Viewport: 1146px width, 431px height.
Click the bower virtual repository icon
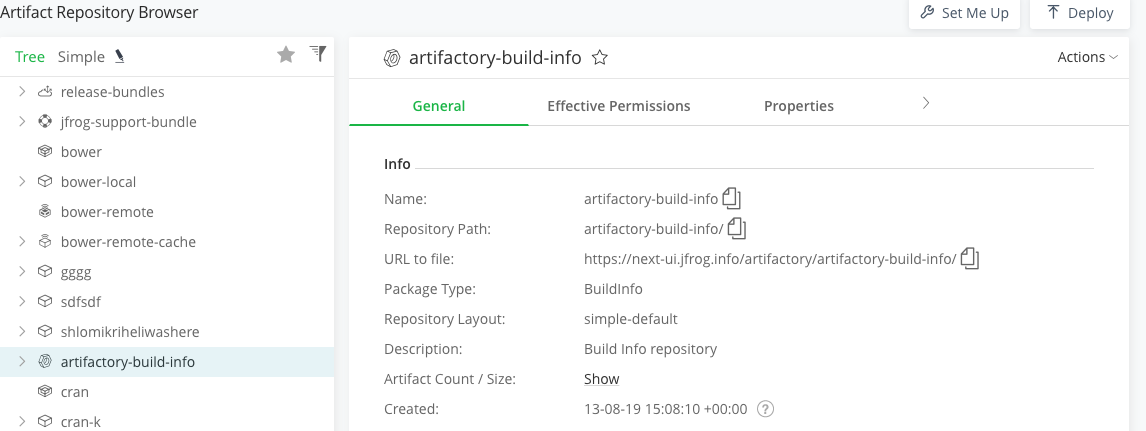pos(45,151)
